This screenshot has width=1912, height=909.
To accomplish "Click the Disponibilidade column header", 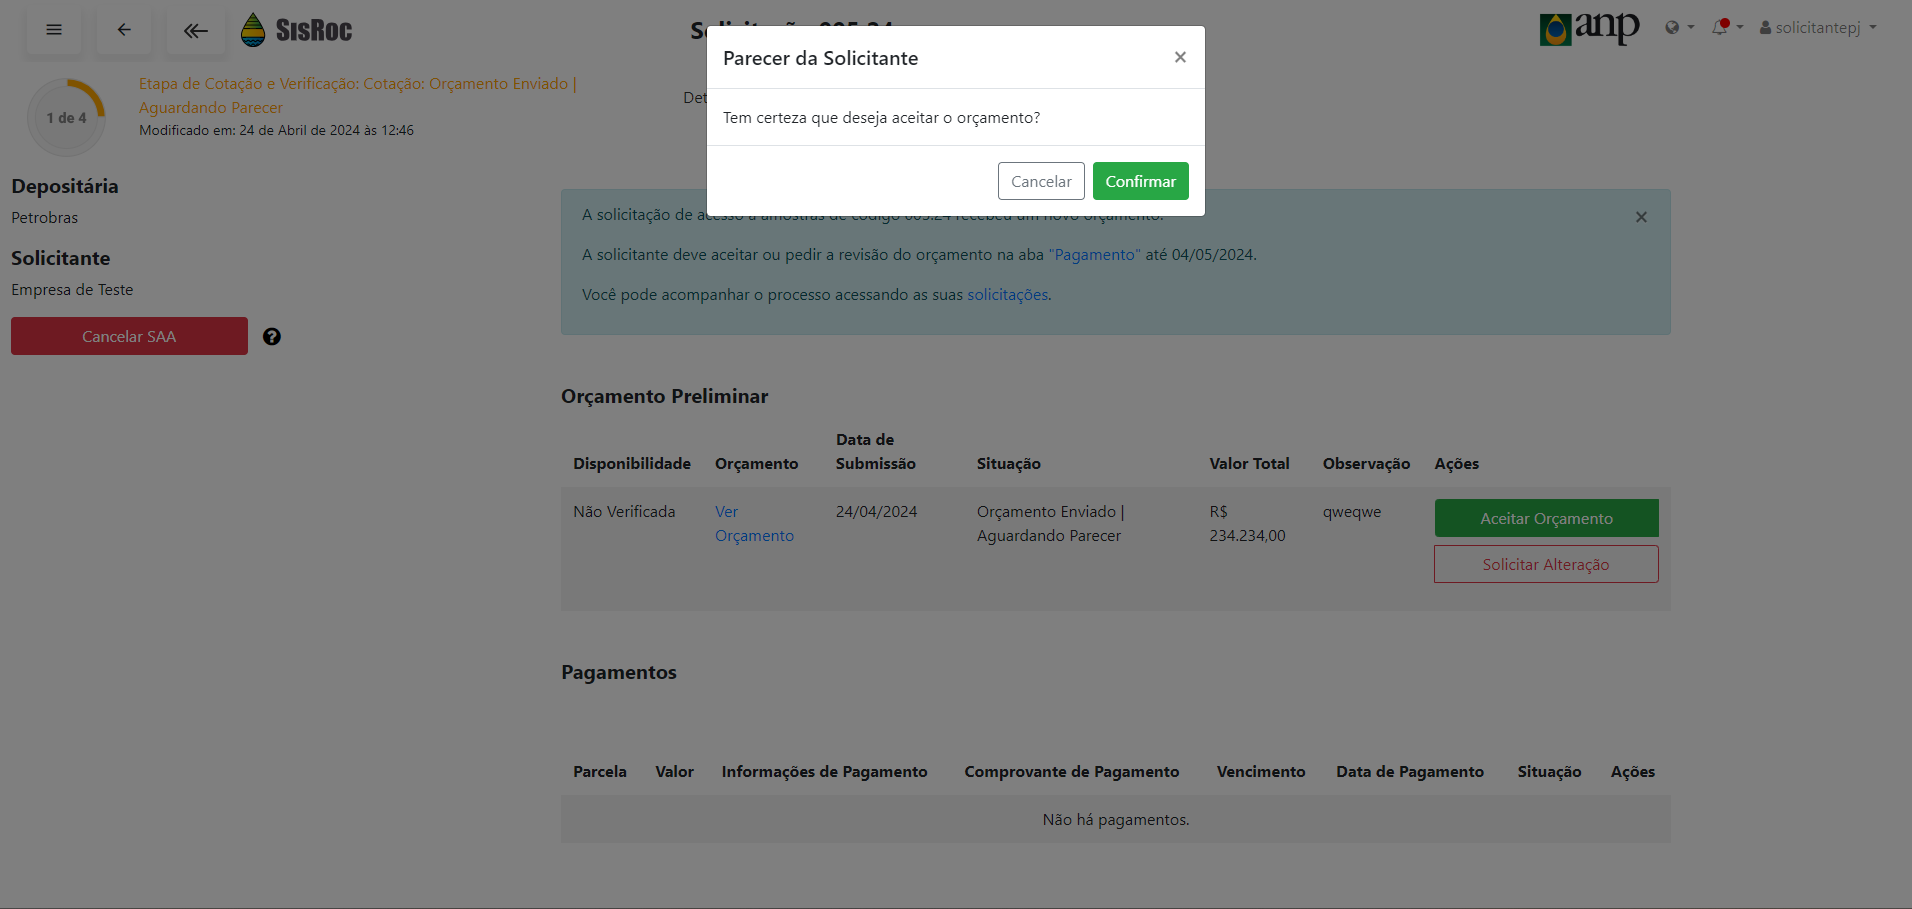I will click(632, 464).
